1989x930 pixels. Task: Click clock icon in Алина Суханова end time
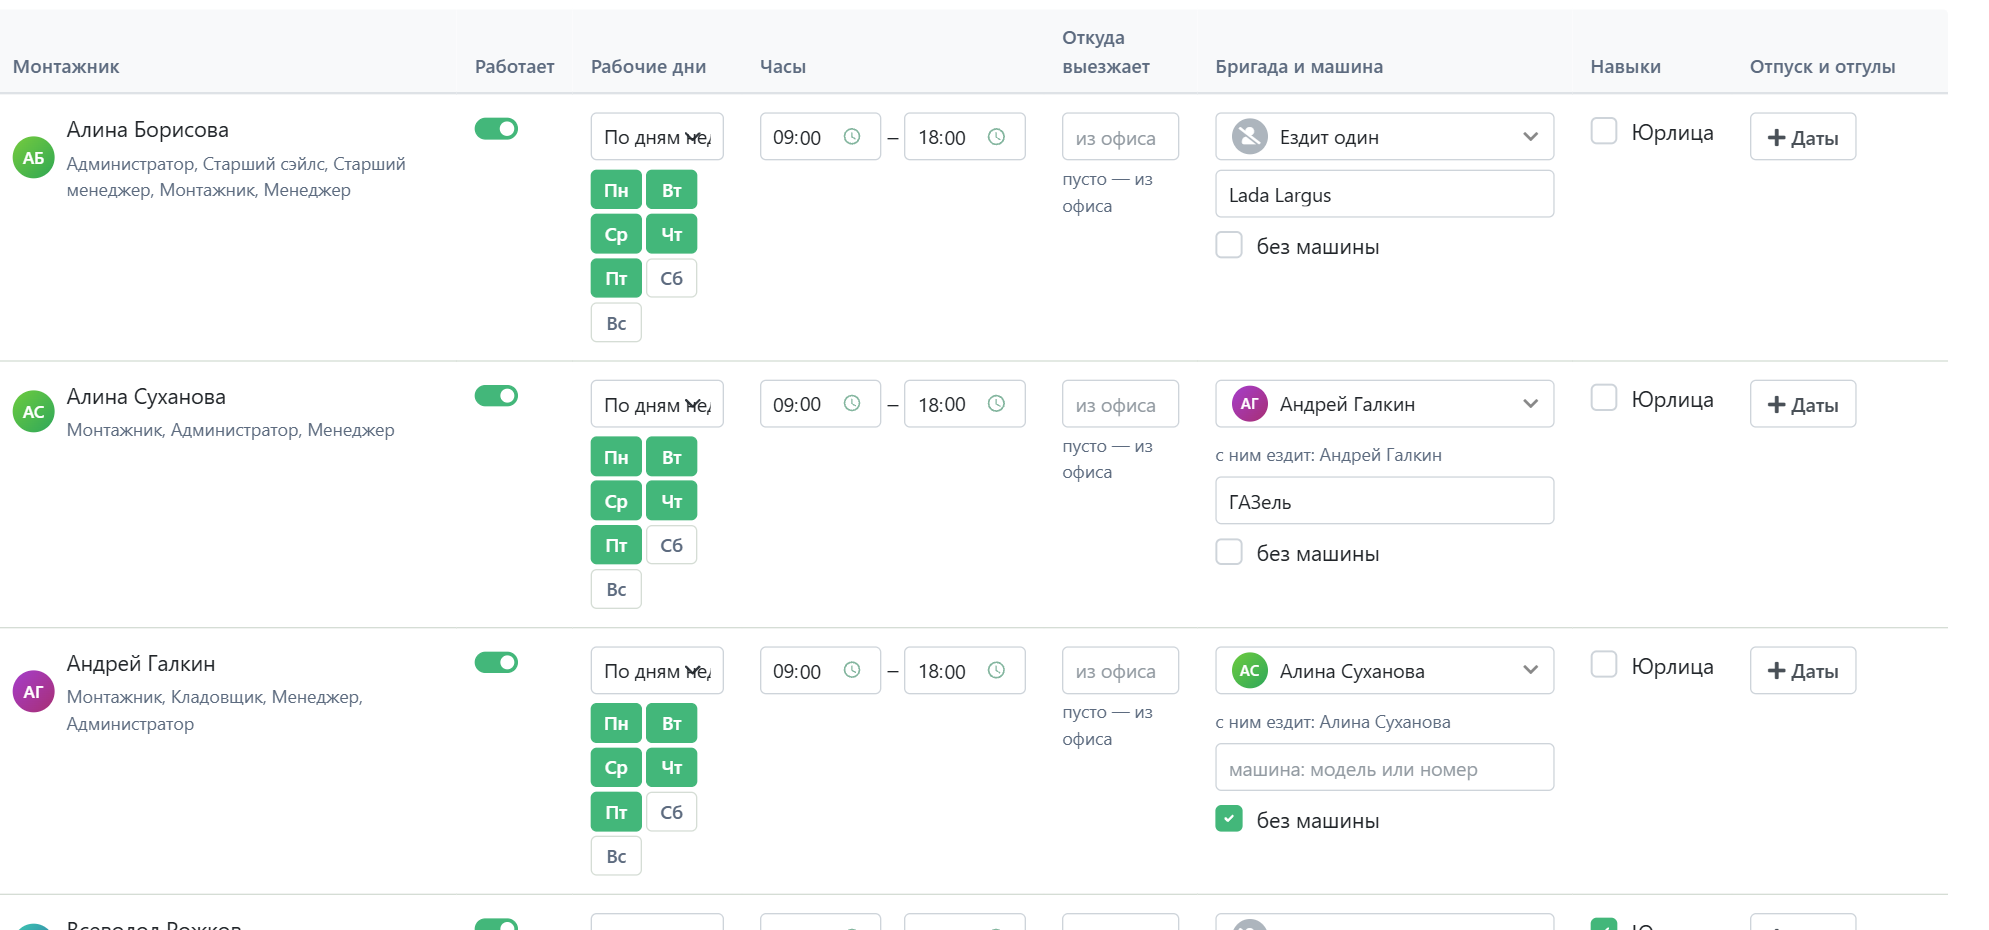[996, 403]
